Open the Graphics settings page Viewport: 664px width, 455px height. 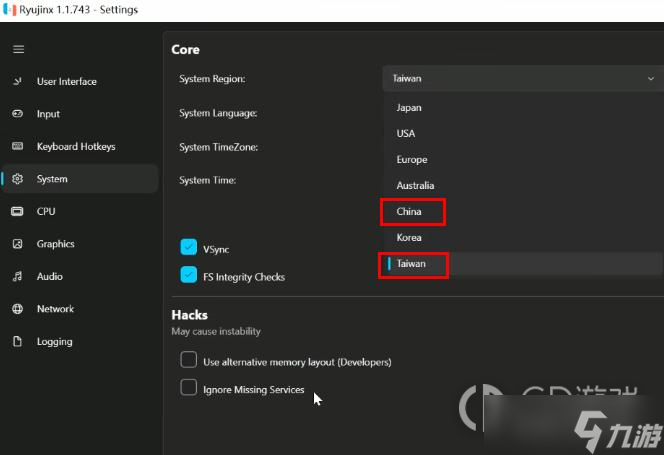[80, 244]
